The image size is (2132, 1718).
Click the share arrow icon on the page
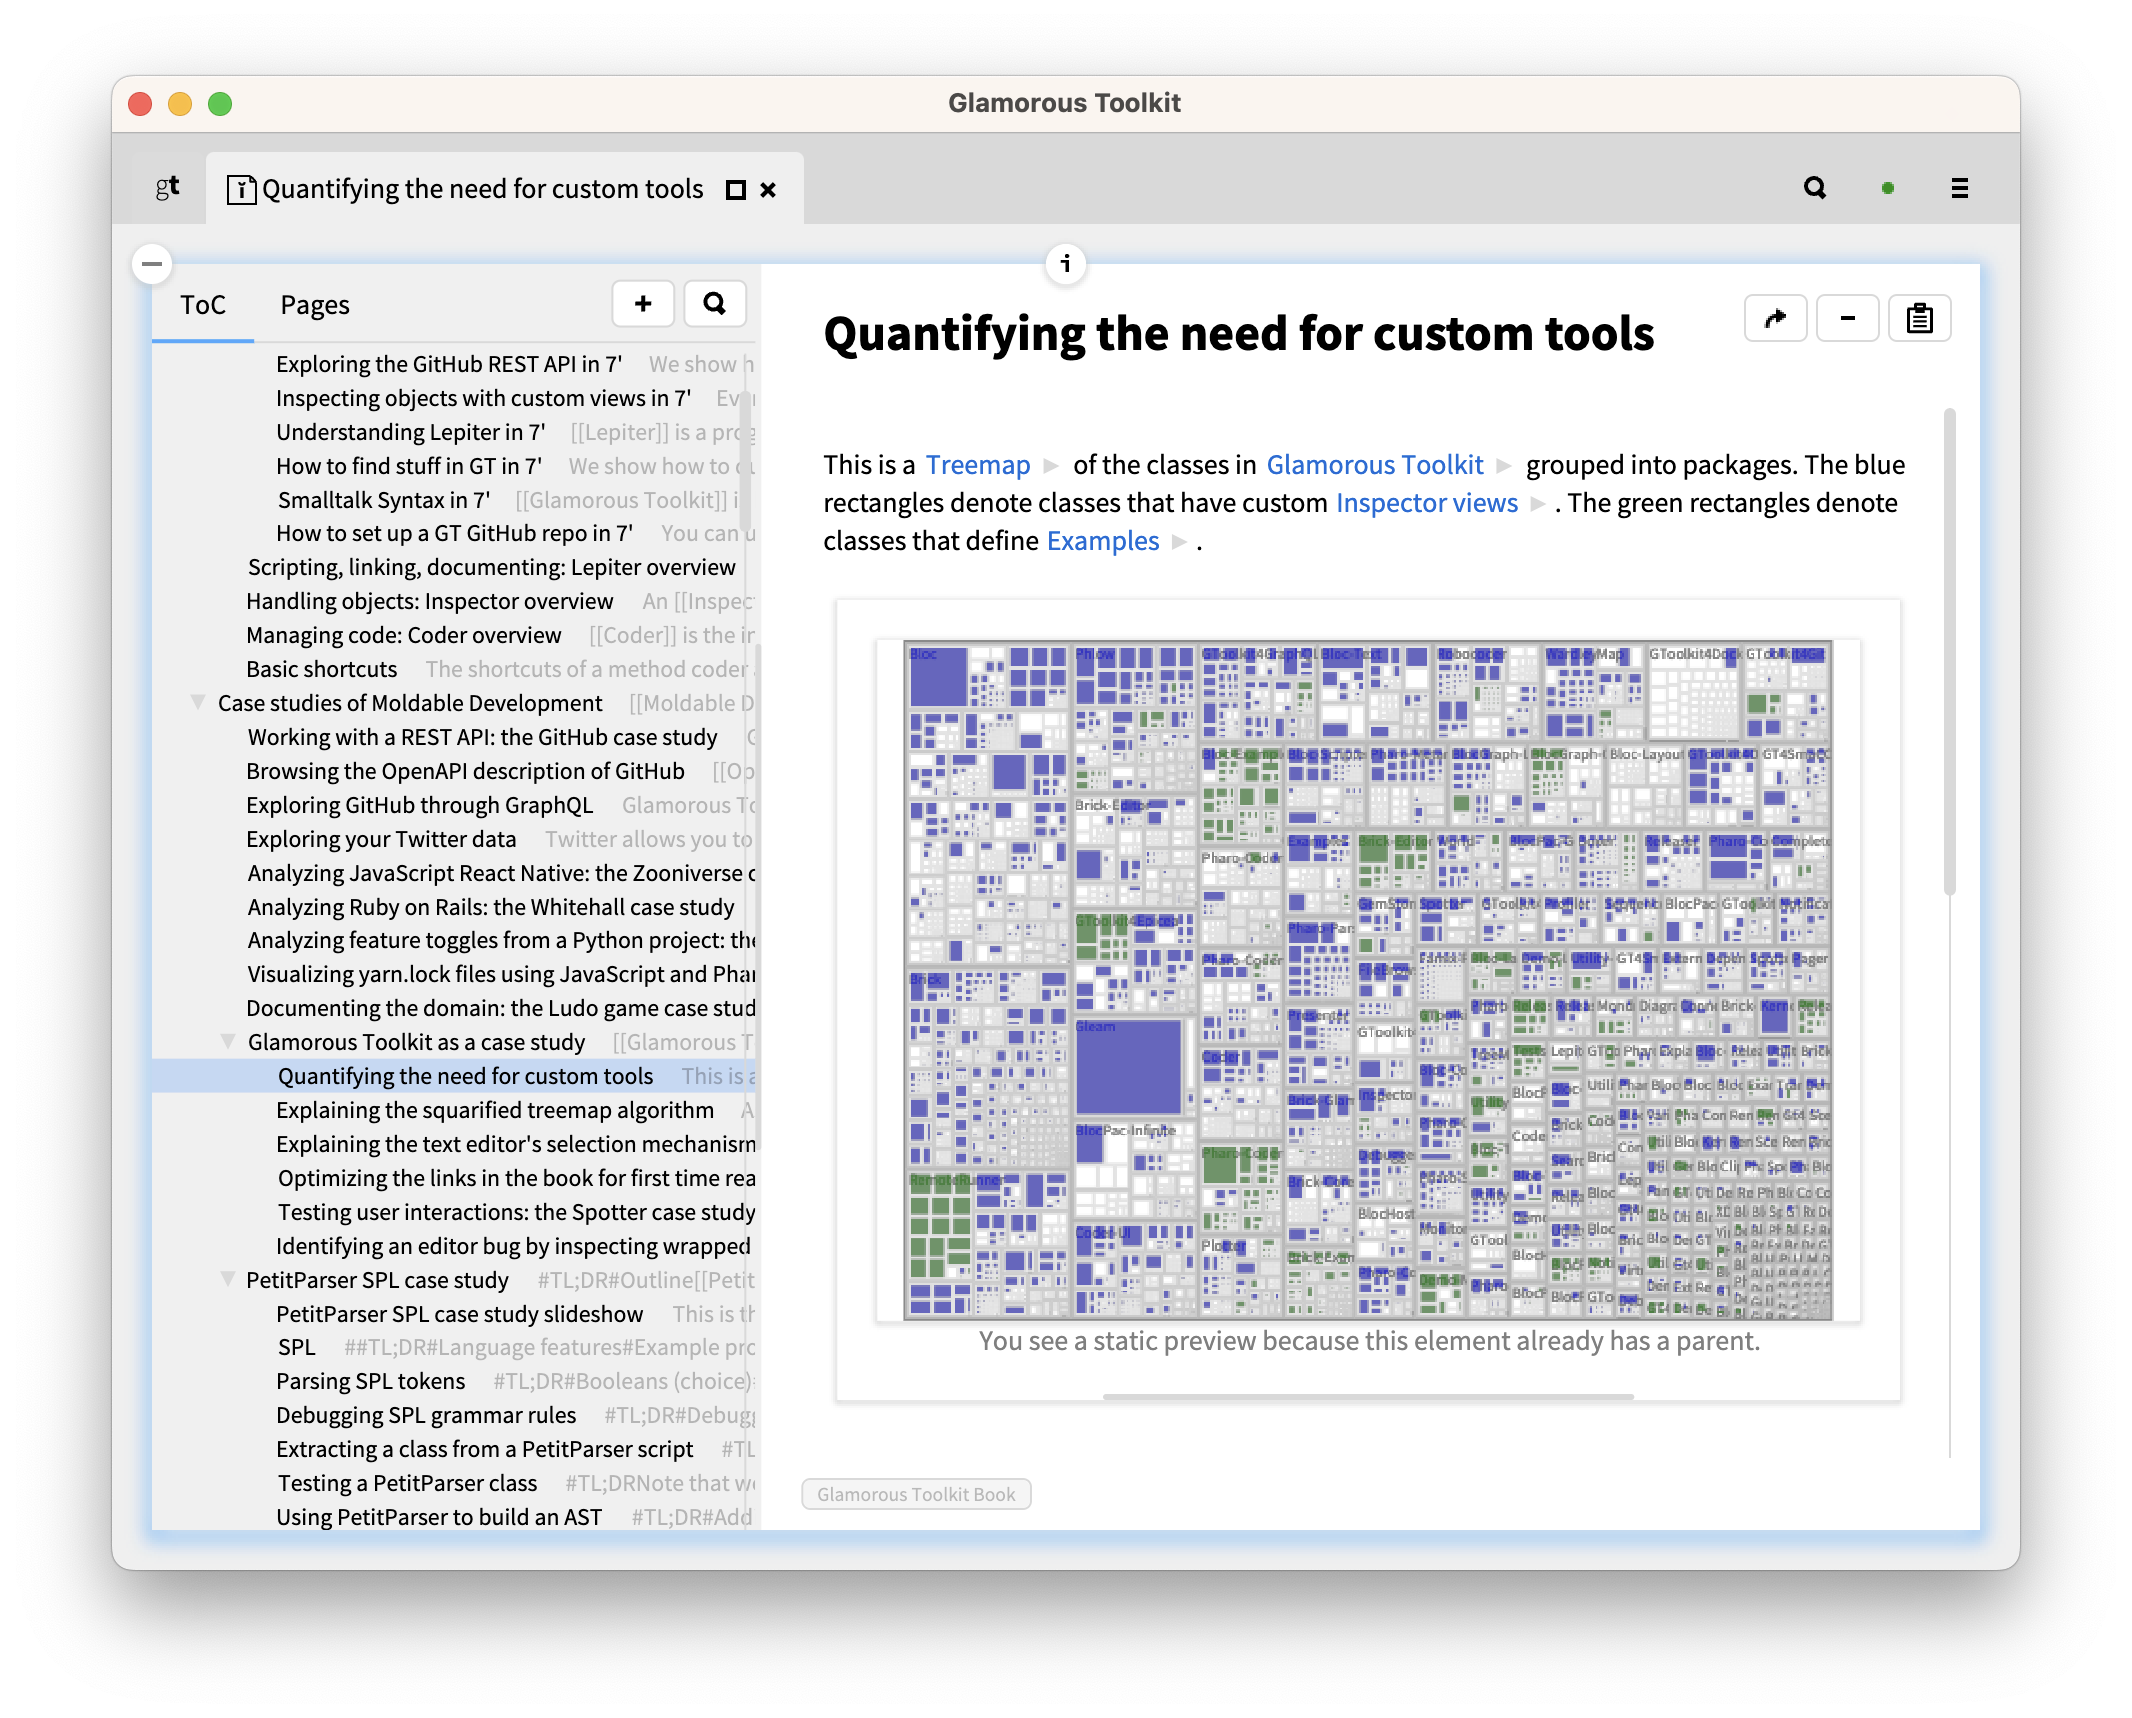(1775, 318)
